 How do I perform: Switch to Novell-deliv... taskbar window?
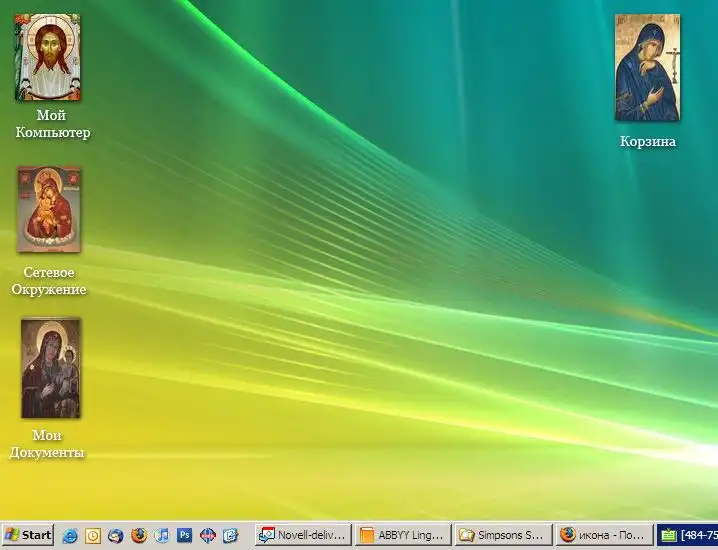tap(303, 535)
